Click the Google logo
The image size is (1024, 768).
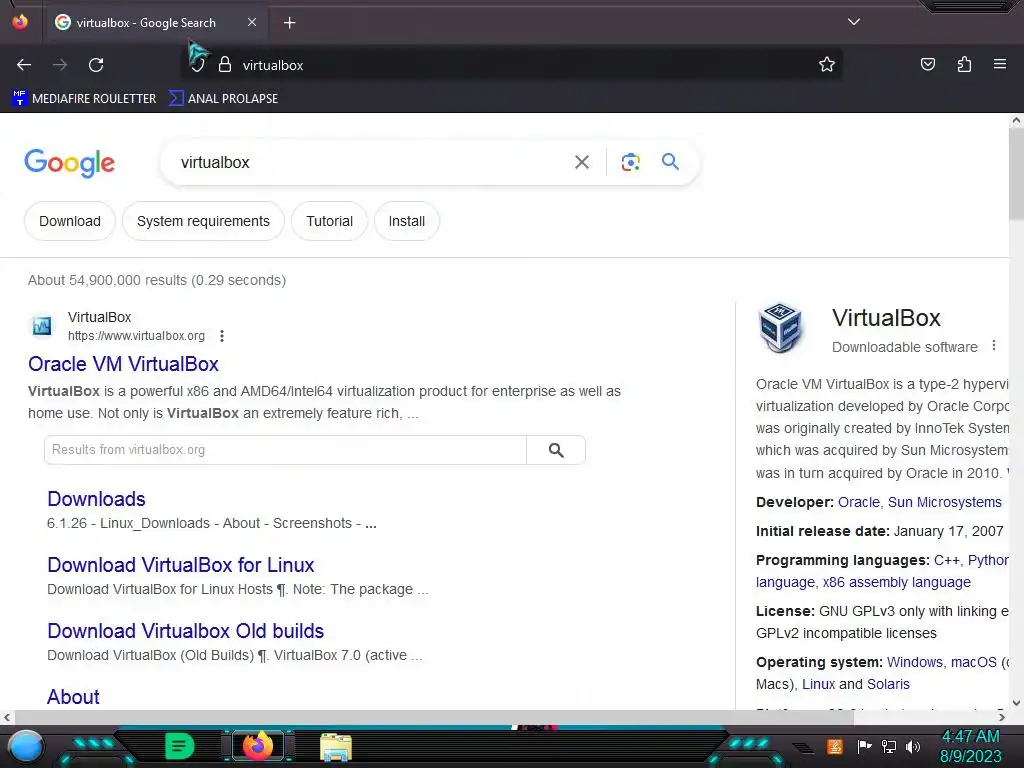[69, 163]
